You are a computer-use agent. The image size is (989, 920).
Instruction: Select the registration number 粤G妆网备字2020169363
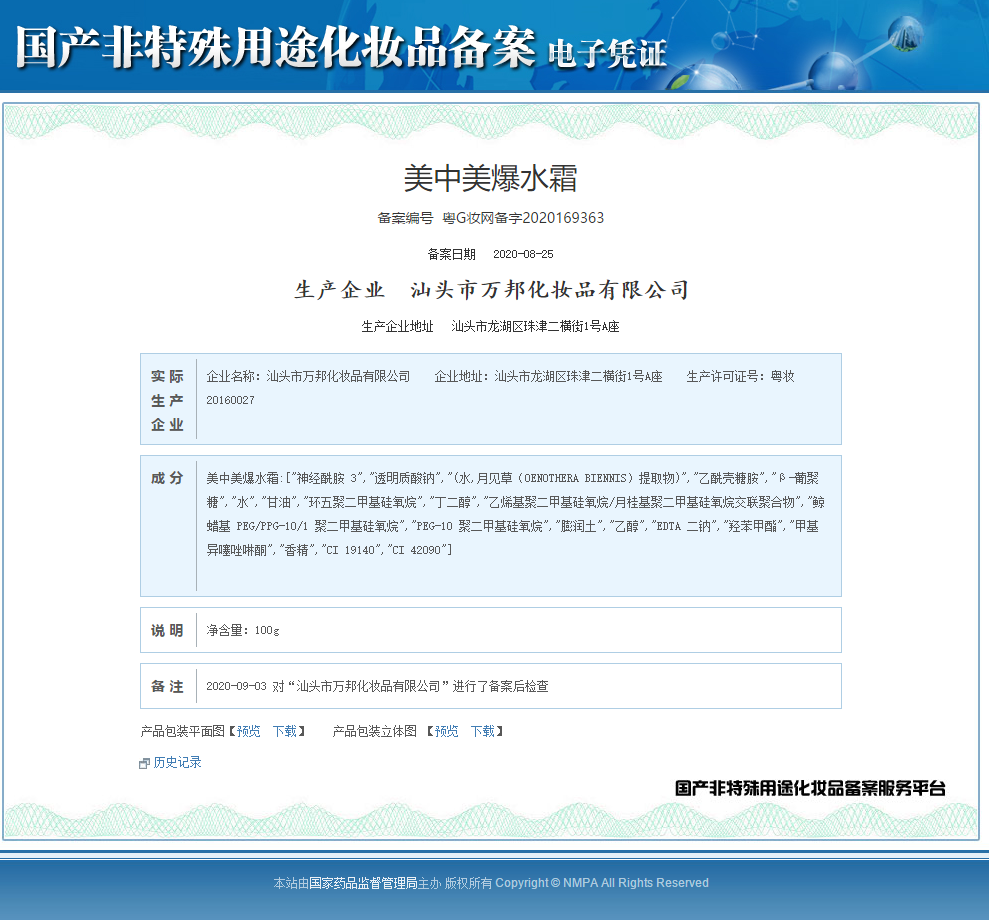(x=521, y=218)
